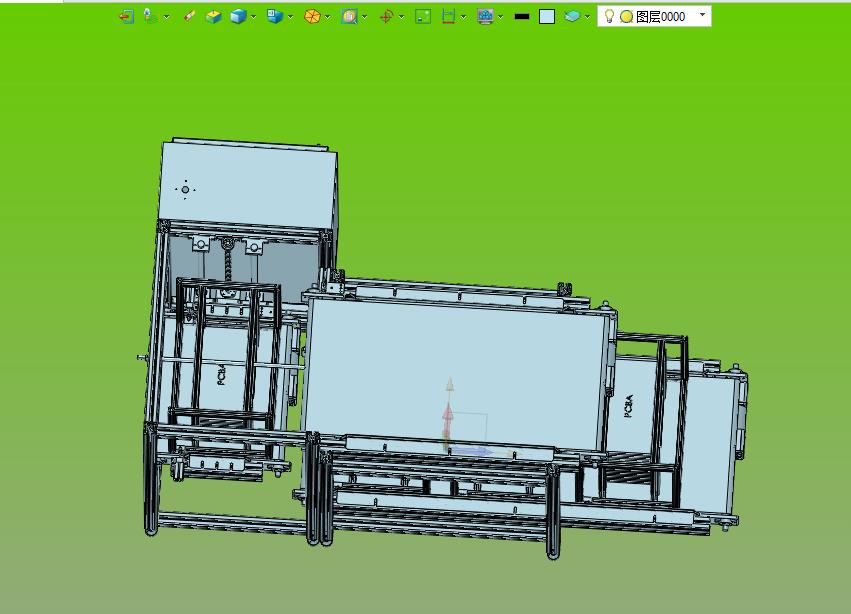Screen dimensions: 851x614
Task: Click the green square display icon
Action: click(x=423, y=17)
